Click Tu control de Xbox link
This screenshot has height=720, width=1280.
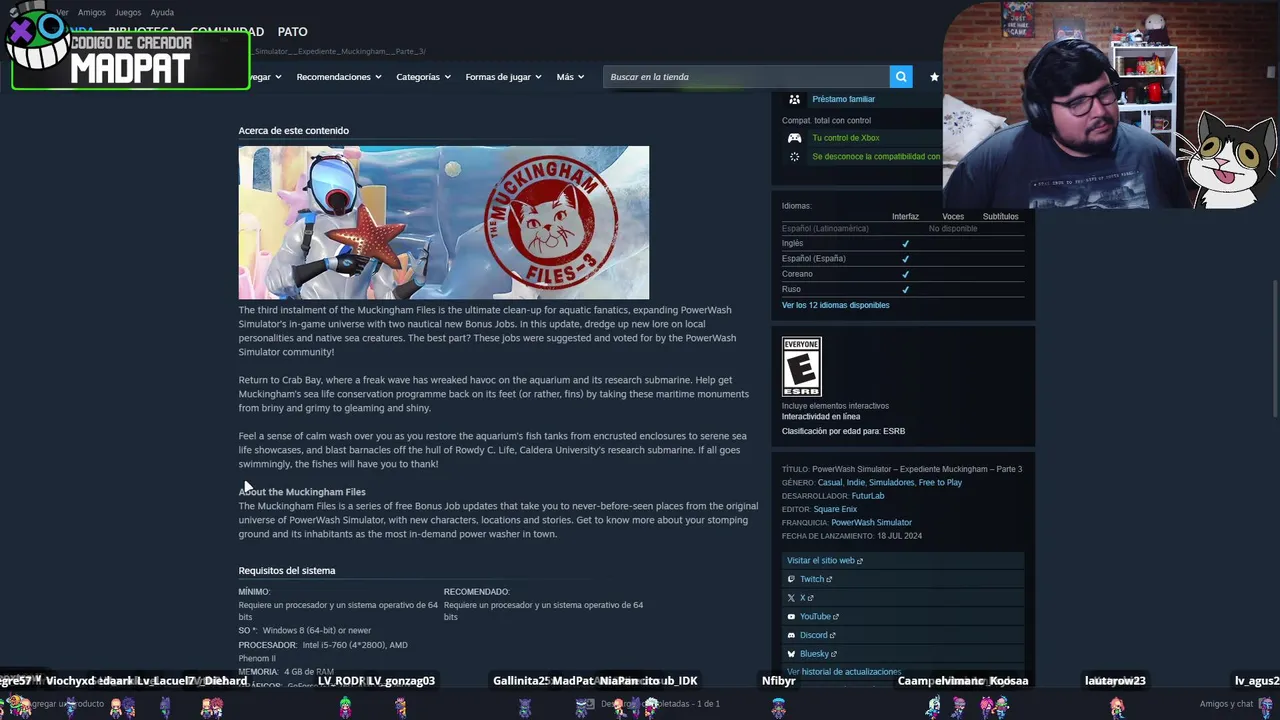[x=846, y=138]
